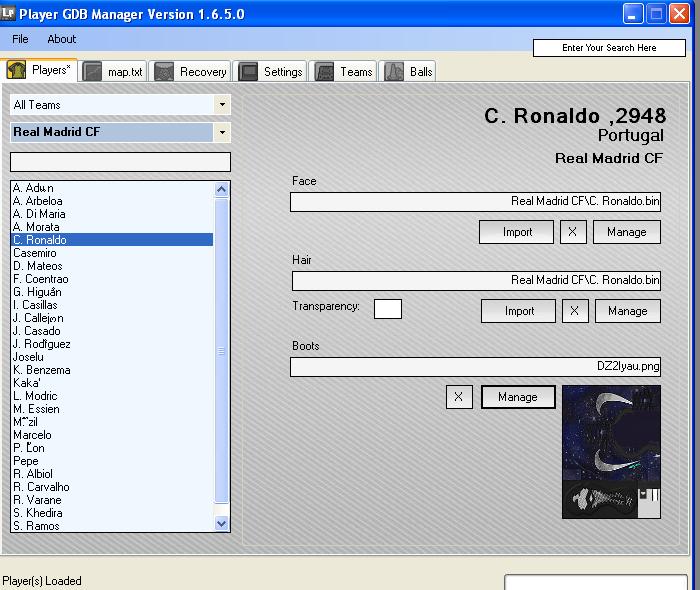700x590 pixels.
Task: Expand the Real Madrid CF team dropdown
Action: coord(222,132)
